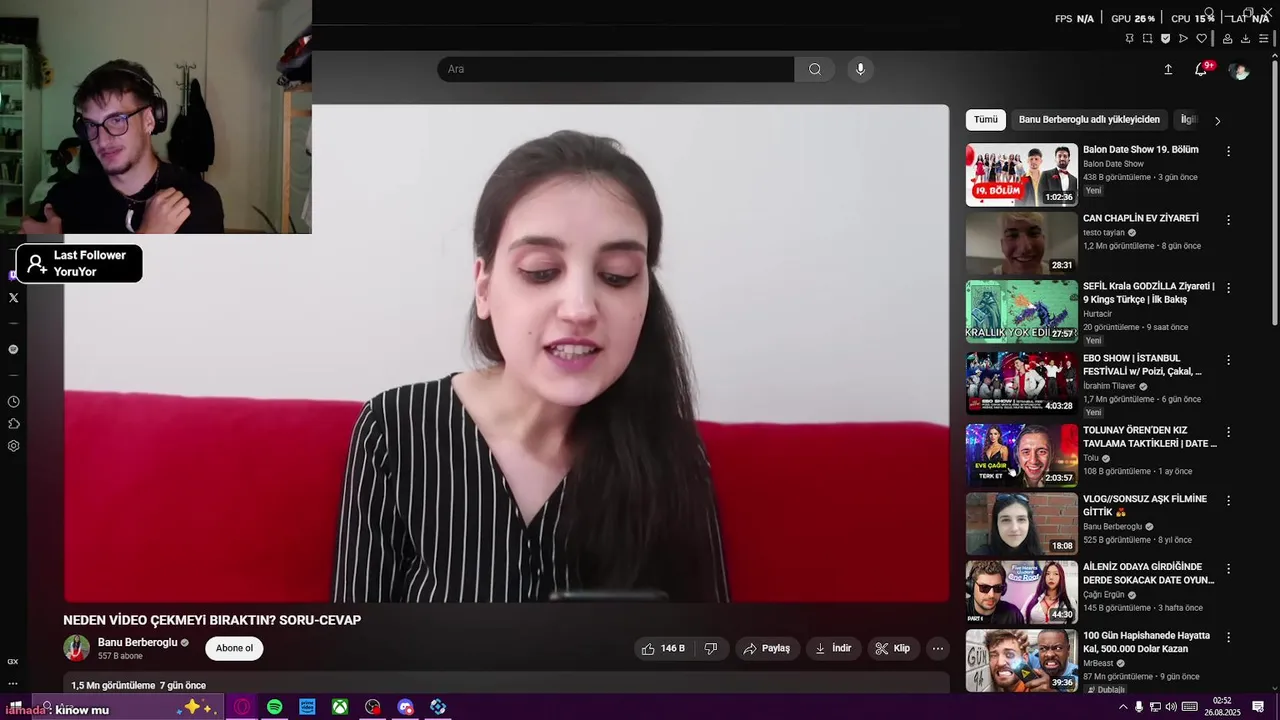Open settings gear in browser sidebar
The image size is (1280, 720).
tap(13, 446)
